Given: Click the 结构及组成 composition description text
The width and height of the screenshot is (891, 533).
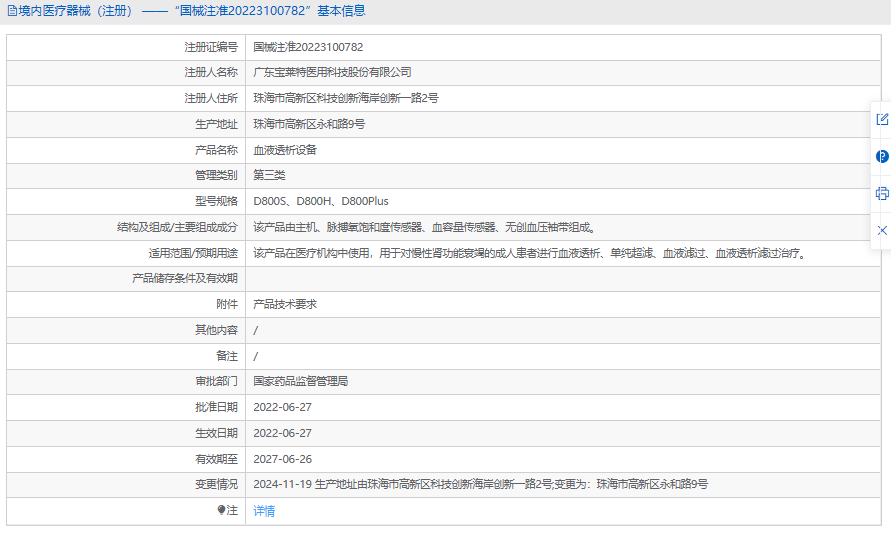Looking at the screenshot, I should point(426,227).
